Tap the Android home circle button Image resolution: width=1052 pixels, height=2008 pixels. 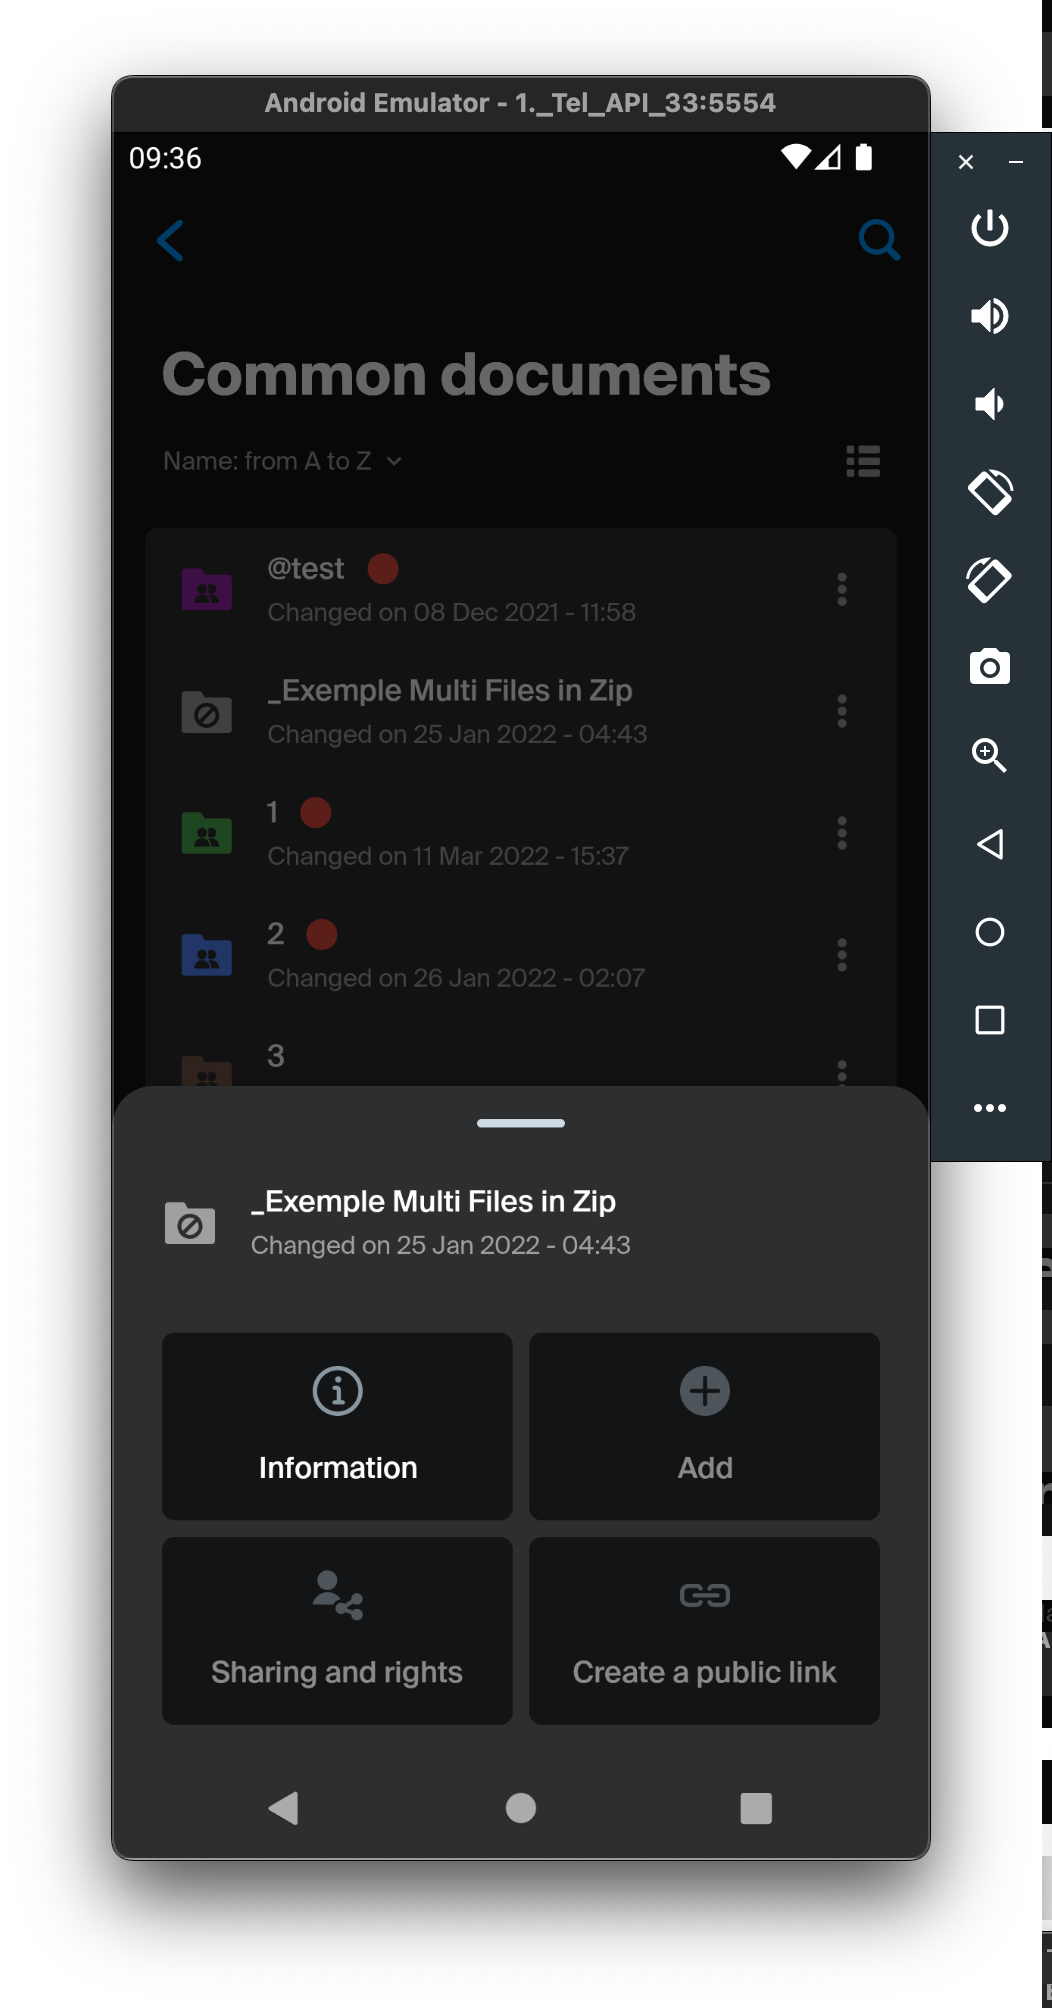coord(520,1807)
